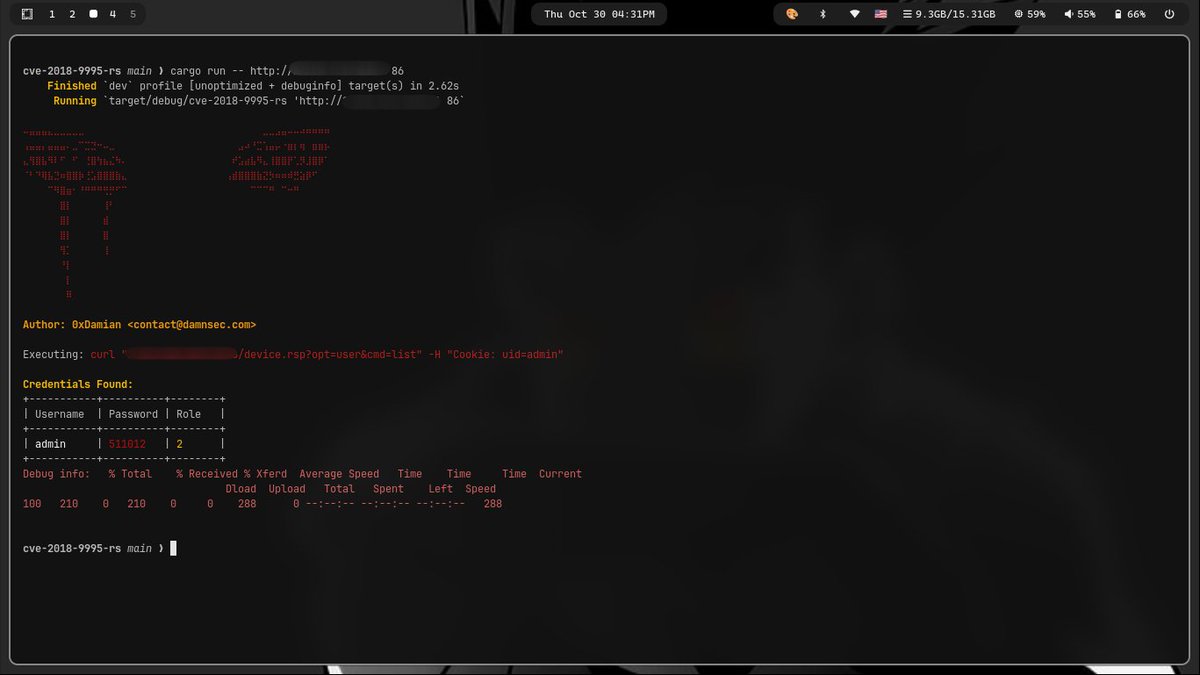This screenshot has width=1200, height=675.
Task: Select the active workspace 3 indicator
Action: (93, 14)
